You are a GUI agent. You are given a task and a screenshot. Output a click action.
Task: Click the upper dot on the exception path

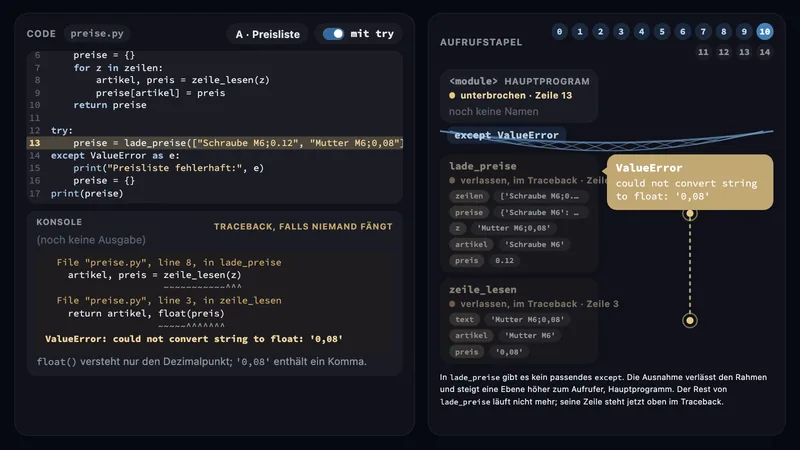tap(690, 214)
